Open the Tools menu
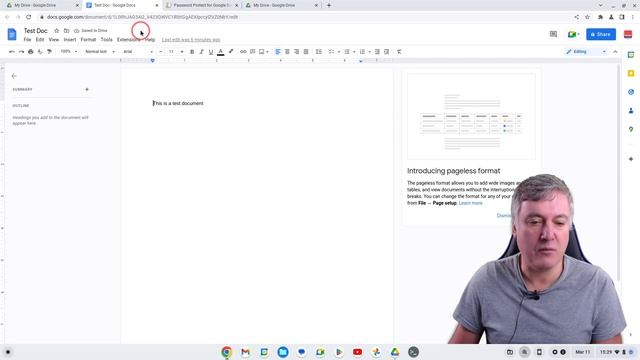The image size is (640, 360). coord(107,40)
